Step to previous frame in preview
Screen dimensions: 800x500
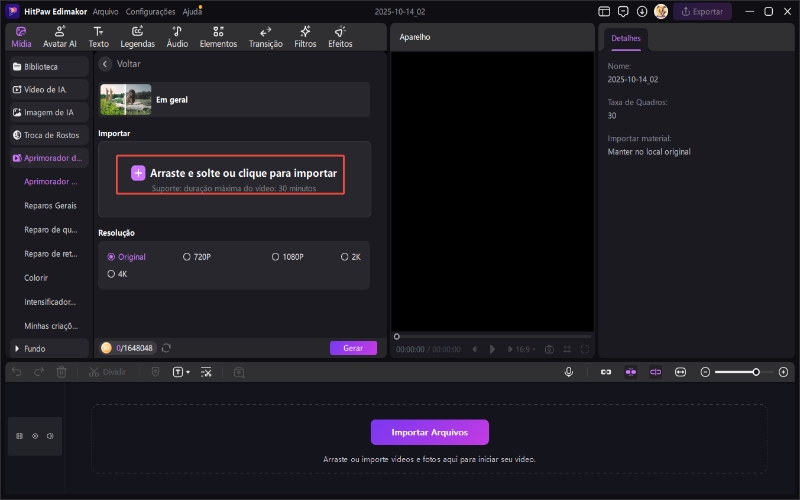474,349
